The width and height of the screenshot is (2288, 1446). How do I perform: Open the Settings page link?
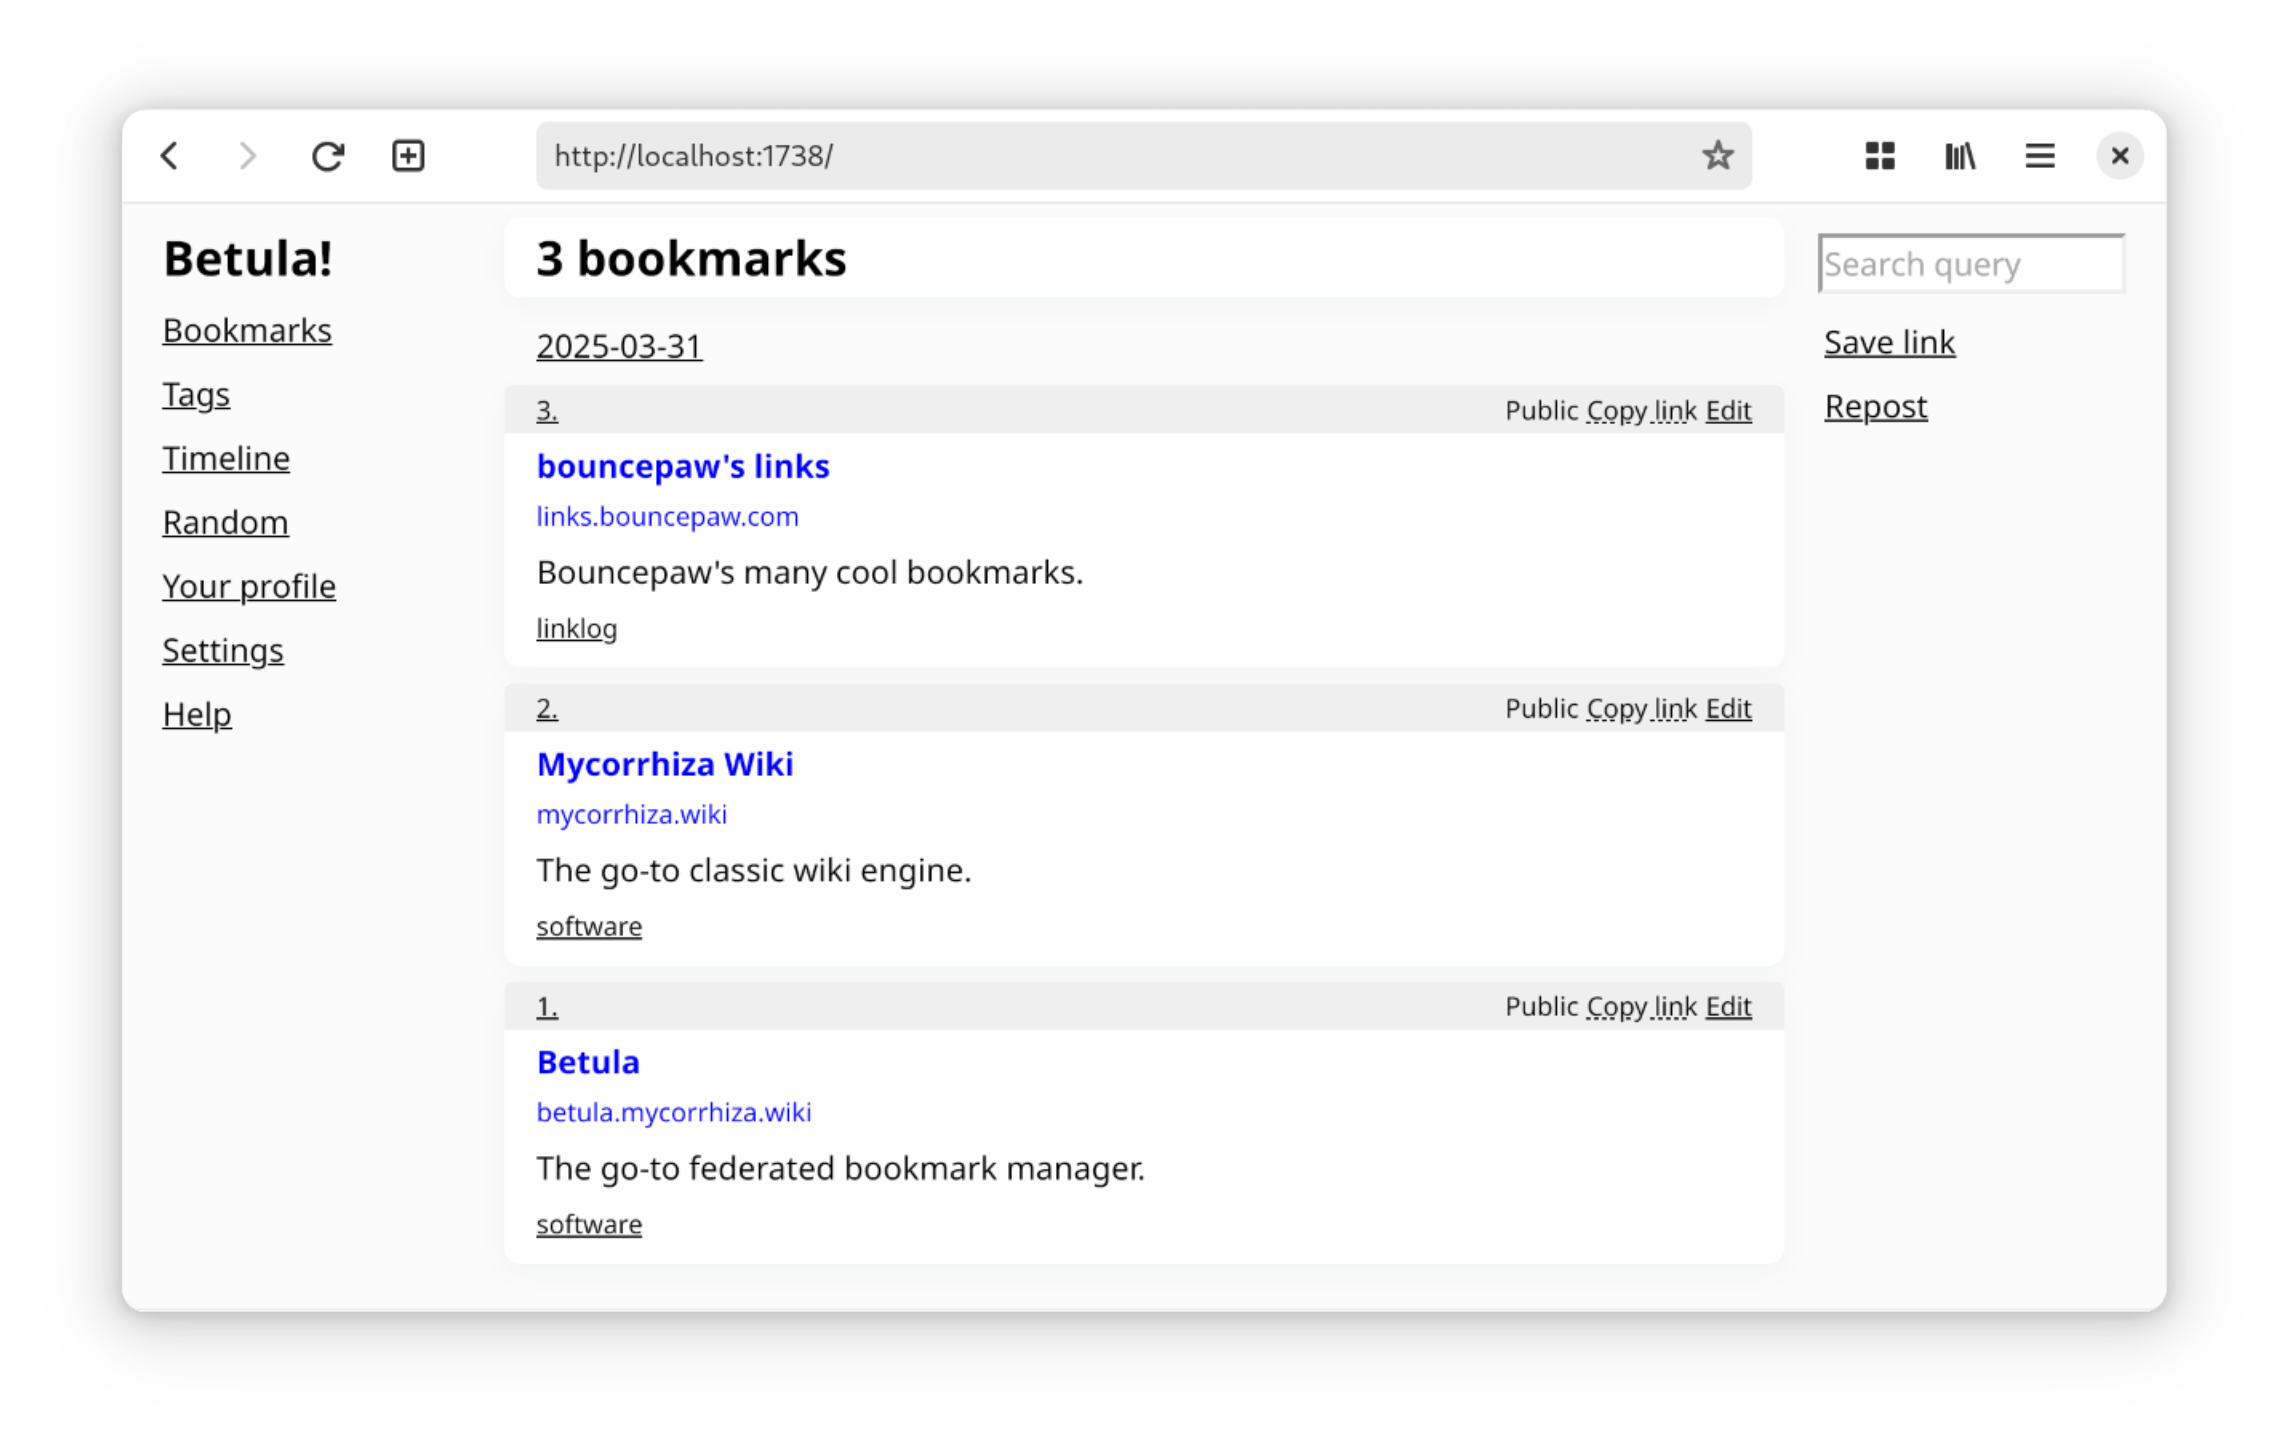click(x=223, y=651)
